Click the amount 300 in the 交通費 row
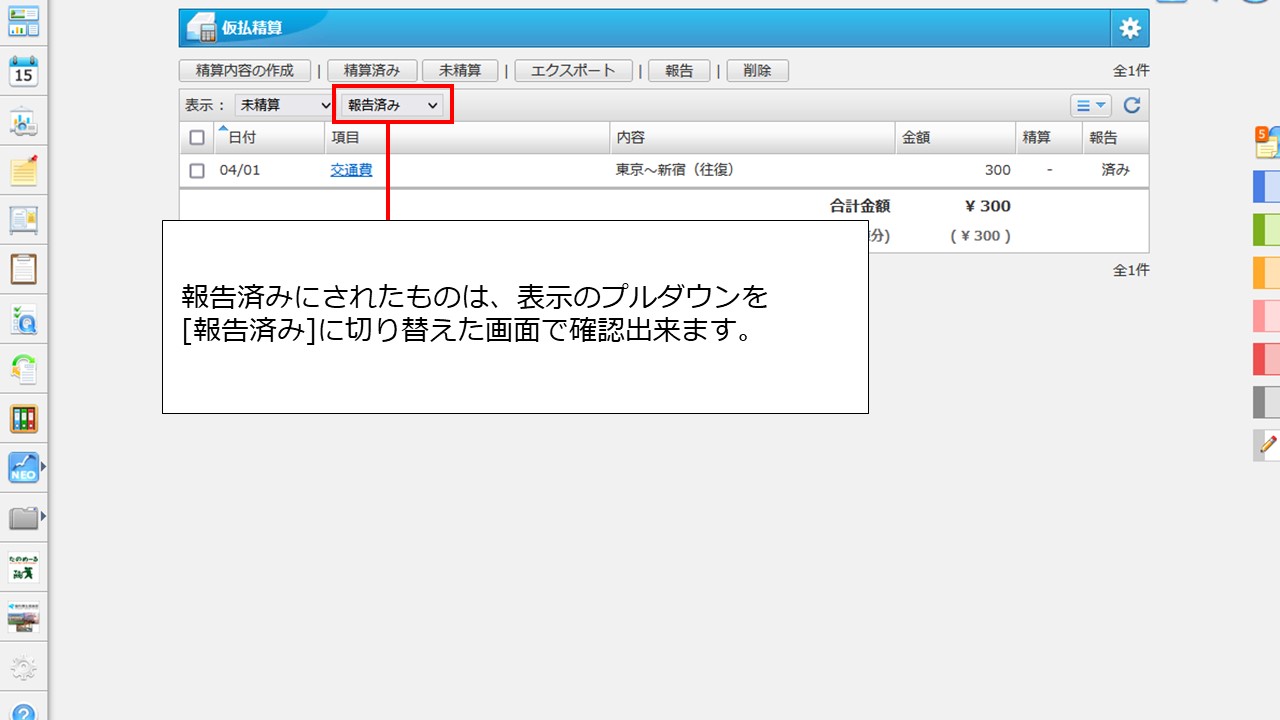 [x=997, y=170]
